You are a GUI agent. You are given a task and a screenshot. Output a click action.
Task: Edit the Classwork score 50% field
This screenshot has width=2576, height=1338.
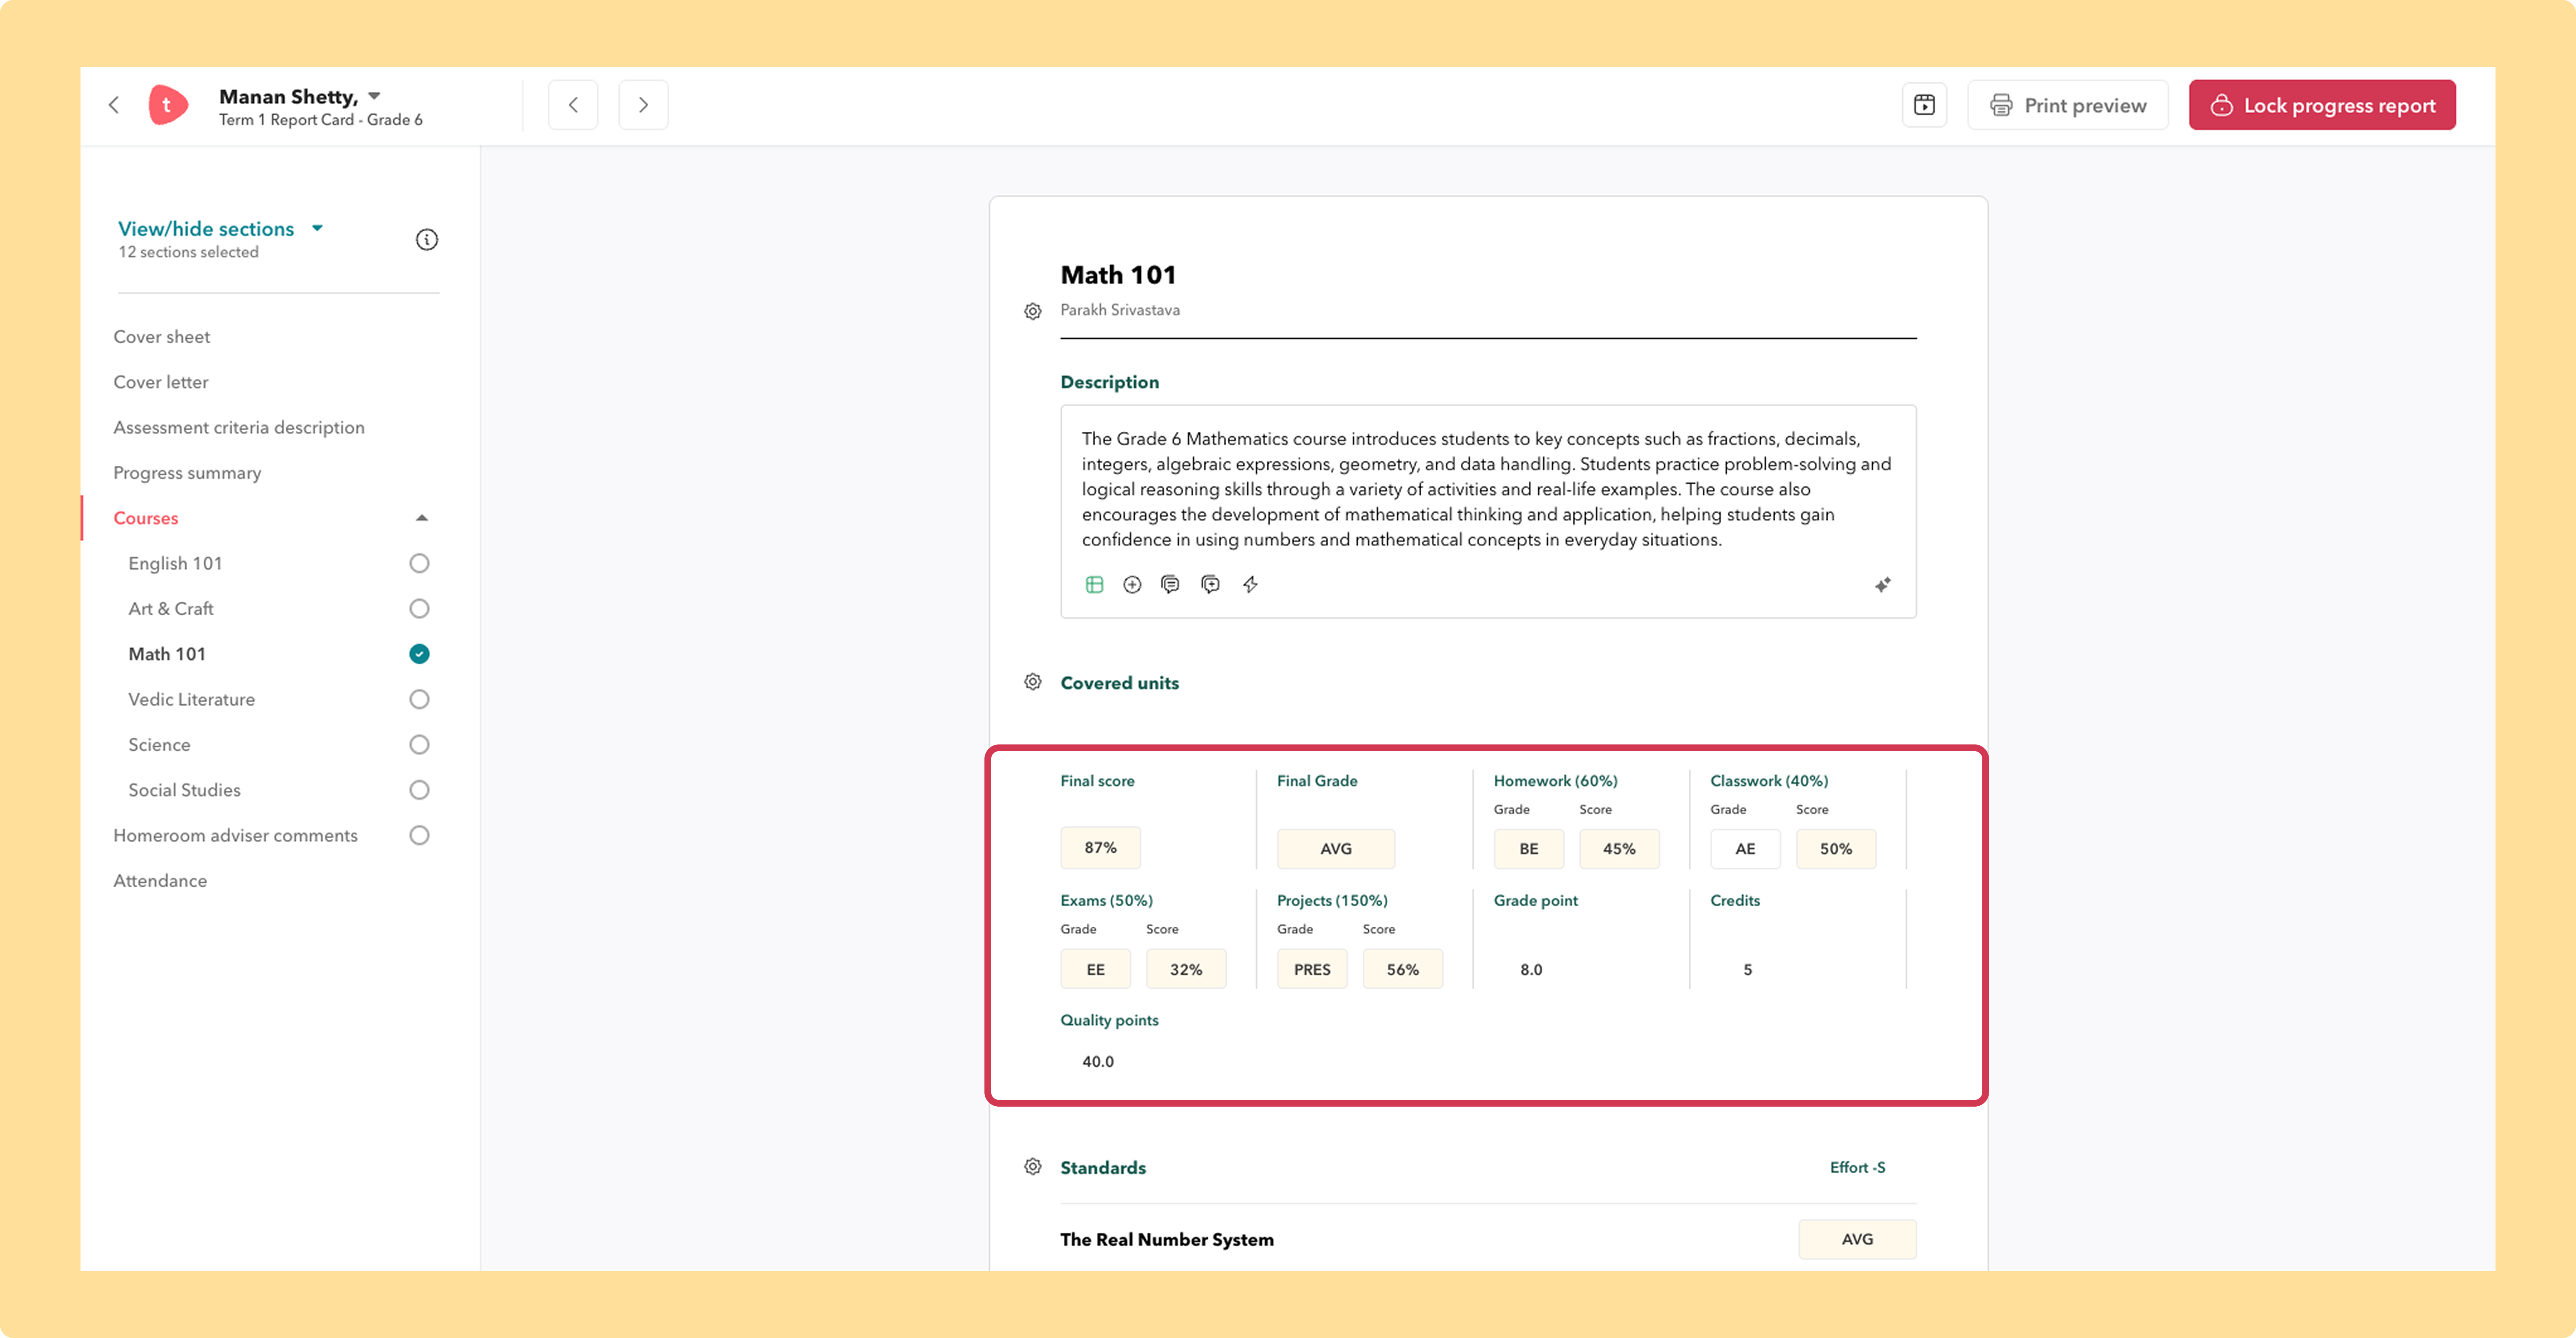click(x=1836, y=848)
